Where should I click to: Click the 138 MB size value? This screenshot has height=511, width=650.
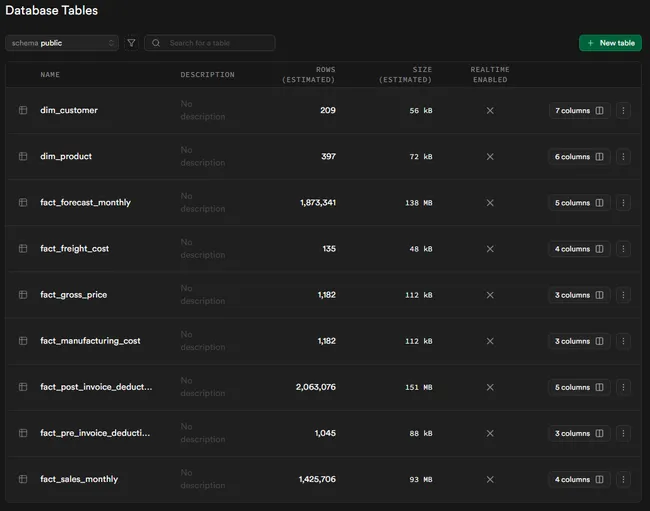[419, 203]
